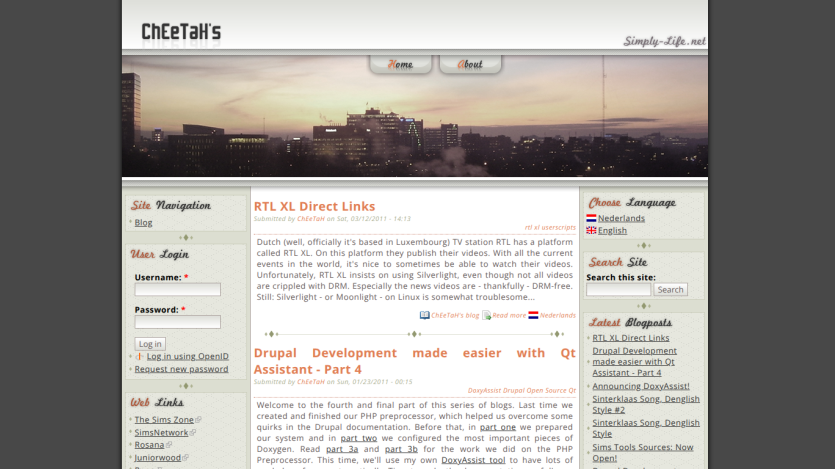Click the external link icon after Rosana
835x469 pixels.
(x=168, y=445)
